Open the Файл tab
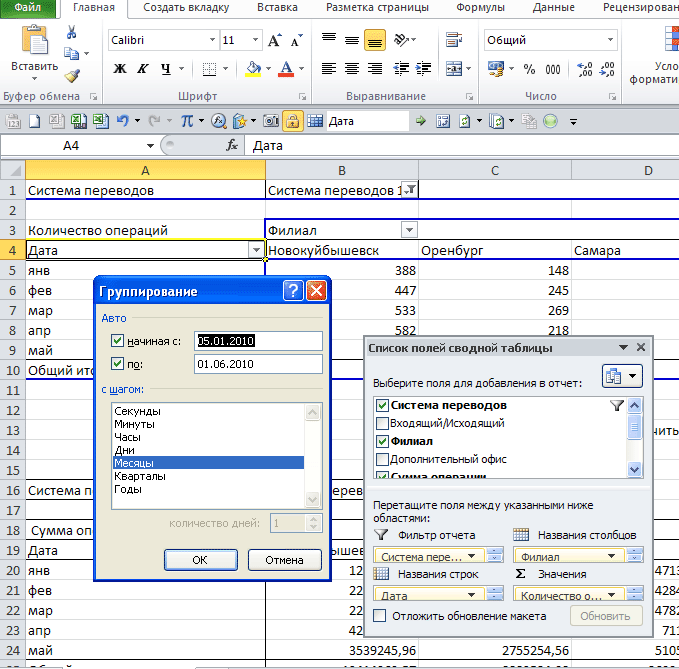This screenshot has width=679, height=669. click(28, 7)
